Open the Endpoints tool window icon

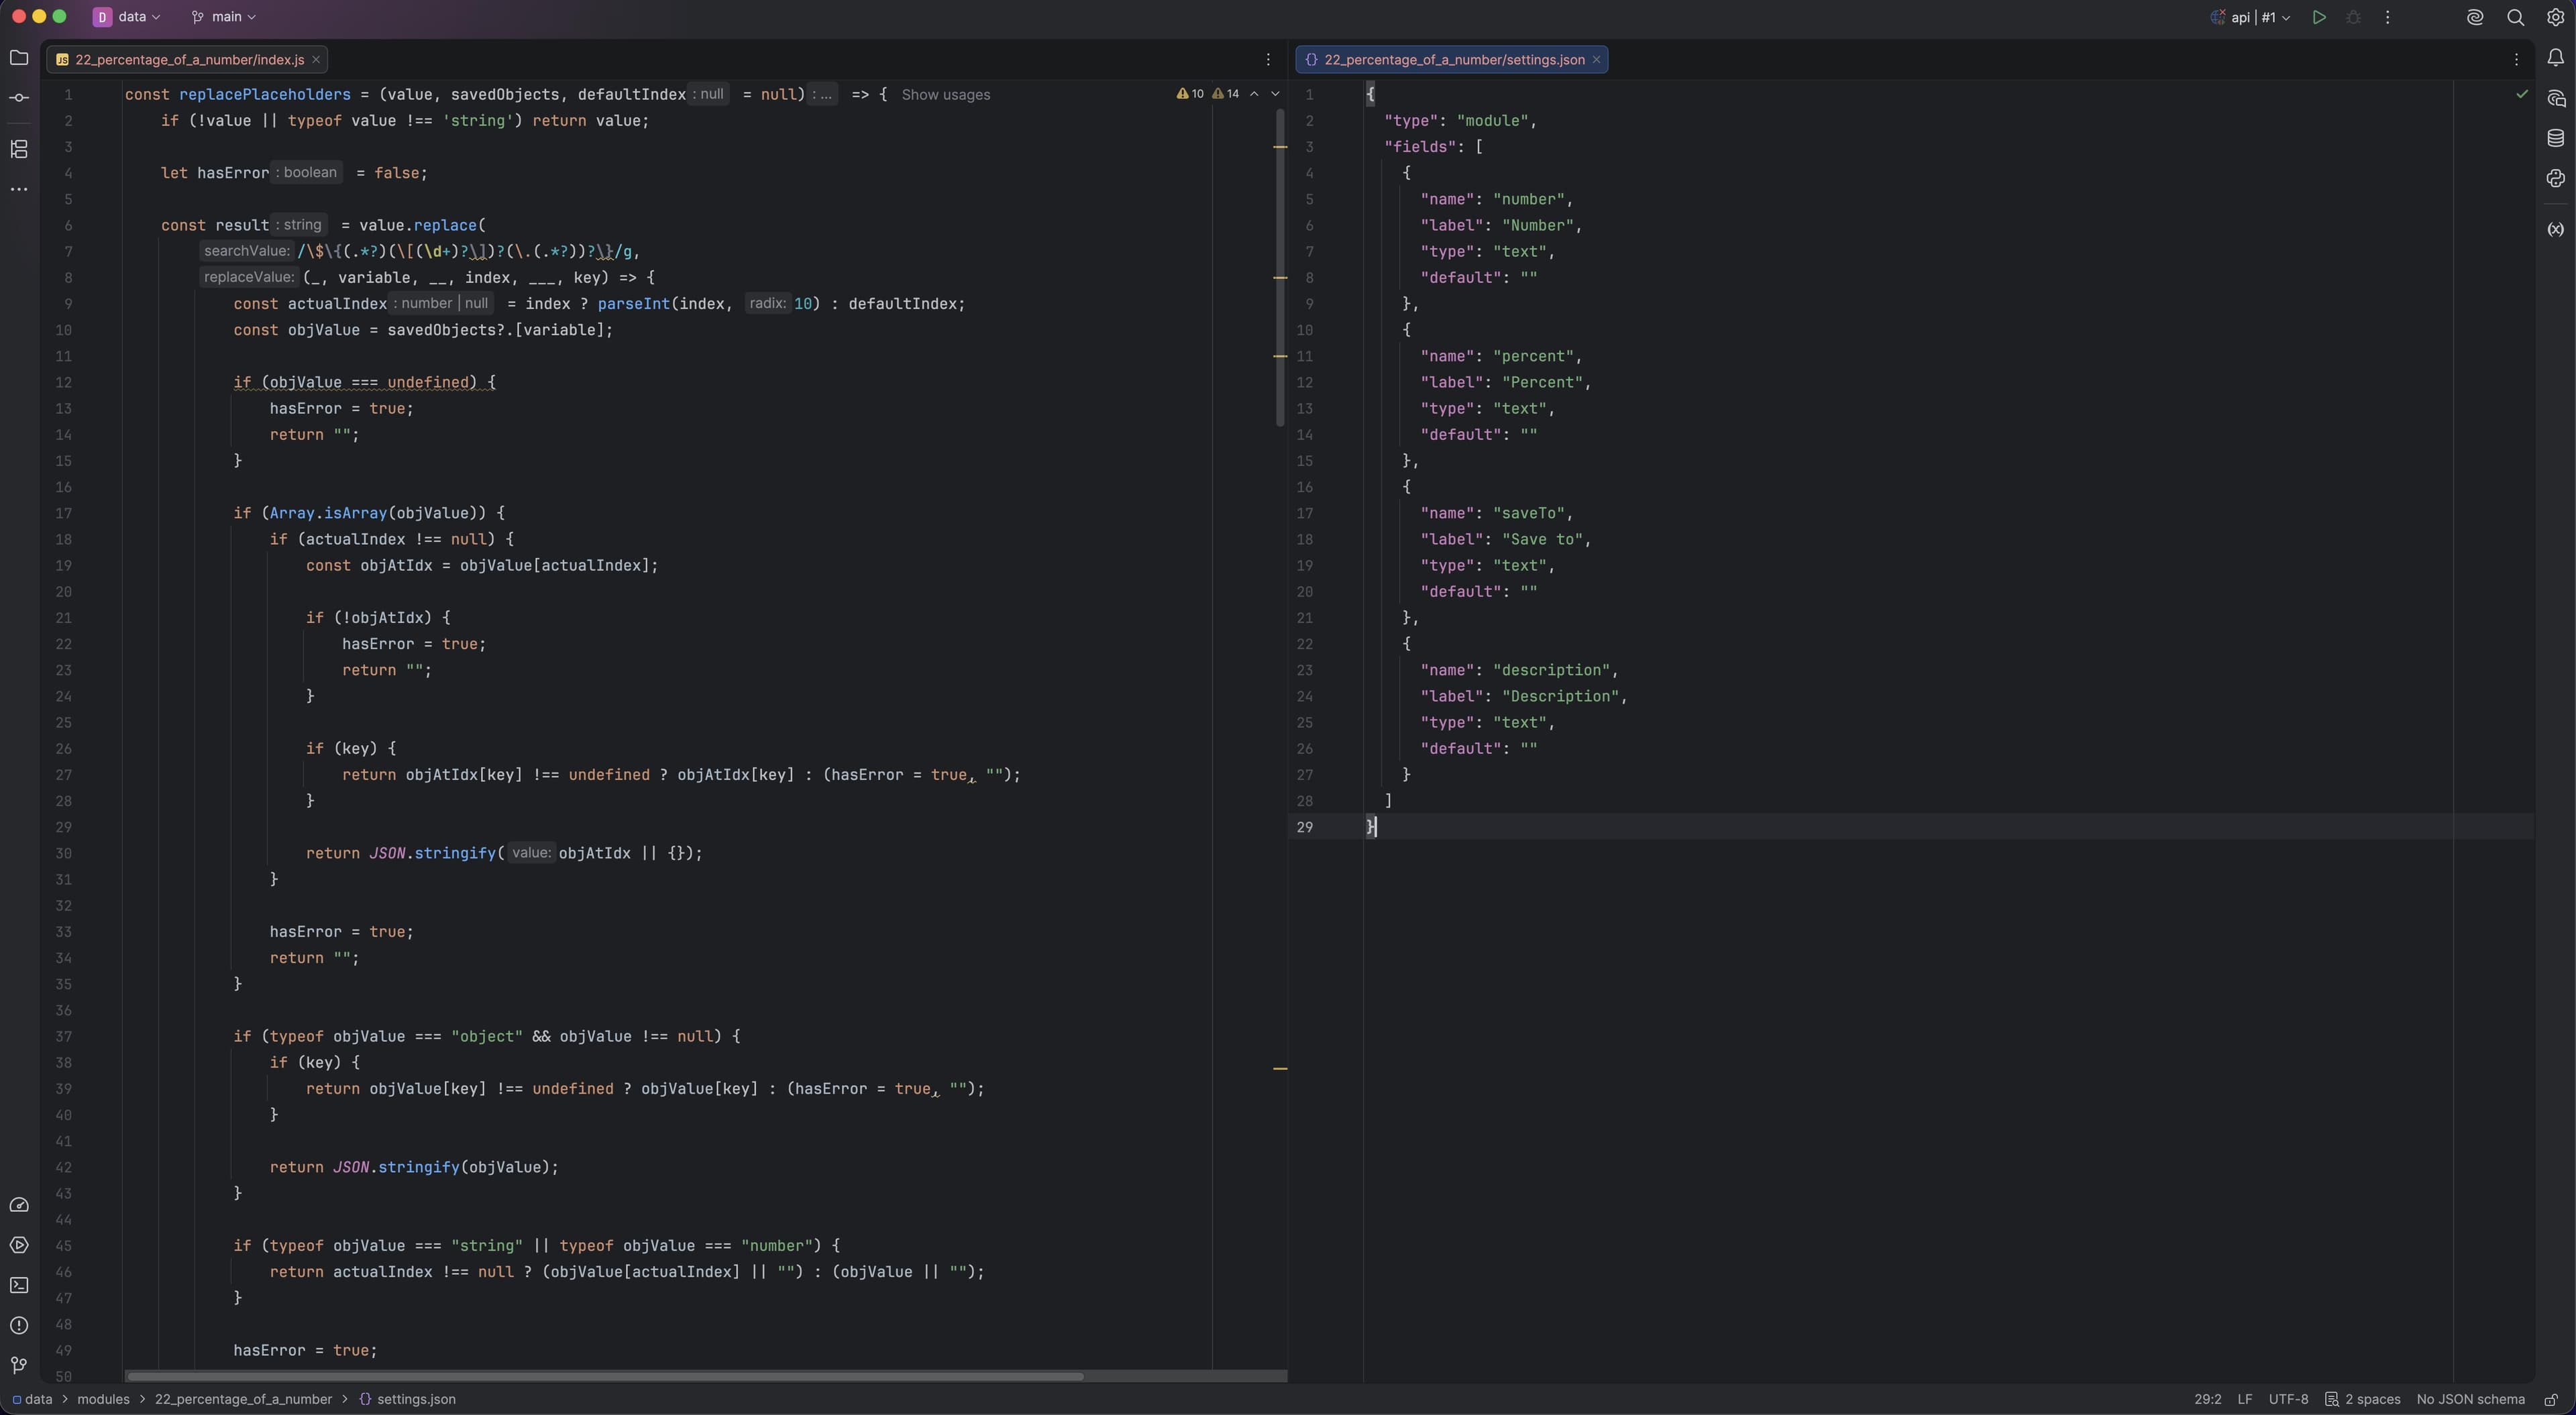click(x=2555, y=229)
